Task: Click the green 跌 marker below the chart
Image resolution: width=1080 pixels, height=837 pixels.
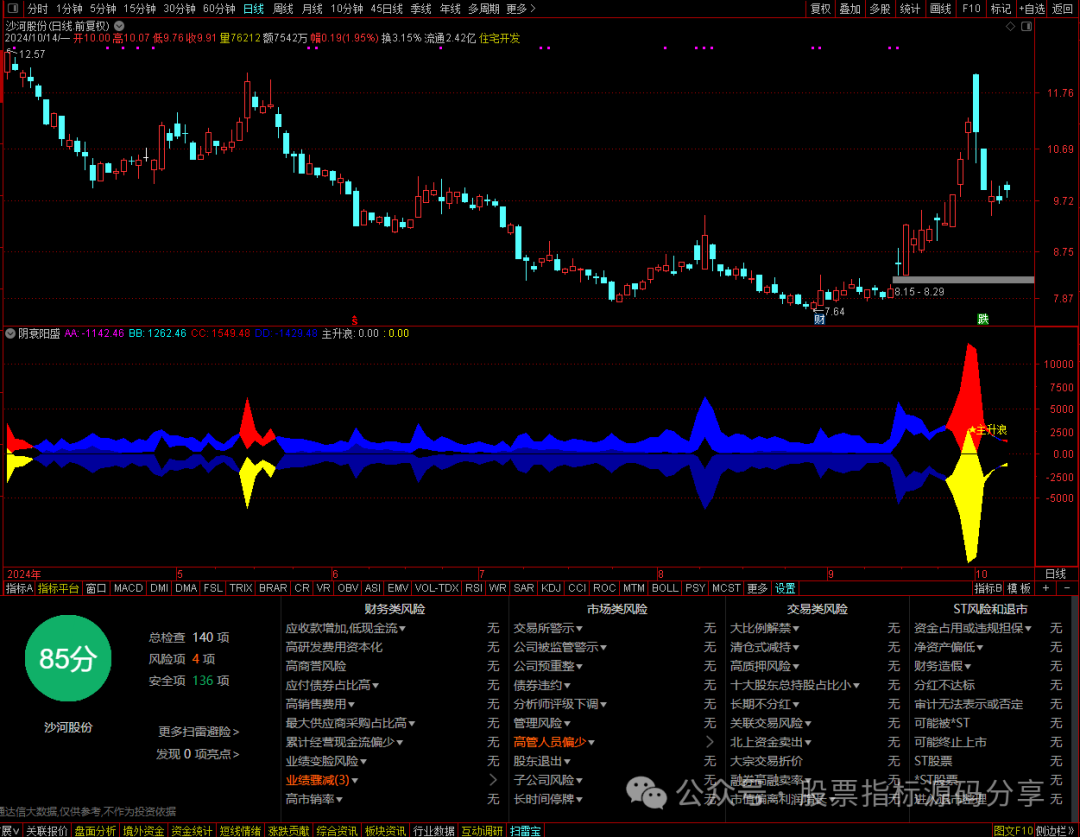Action: pos(983,319)
